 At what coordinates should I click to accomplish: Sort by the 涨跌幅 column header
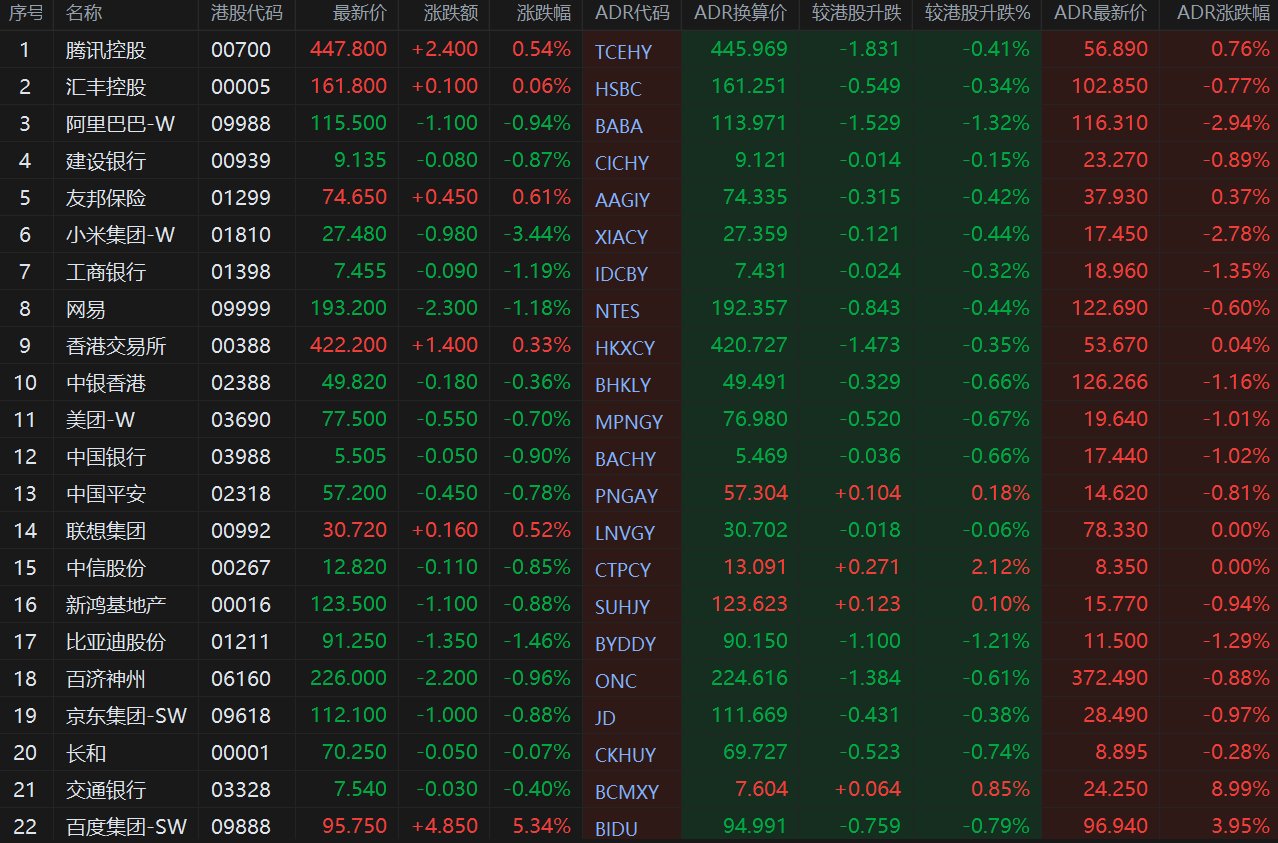click(544, 13)
